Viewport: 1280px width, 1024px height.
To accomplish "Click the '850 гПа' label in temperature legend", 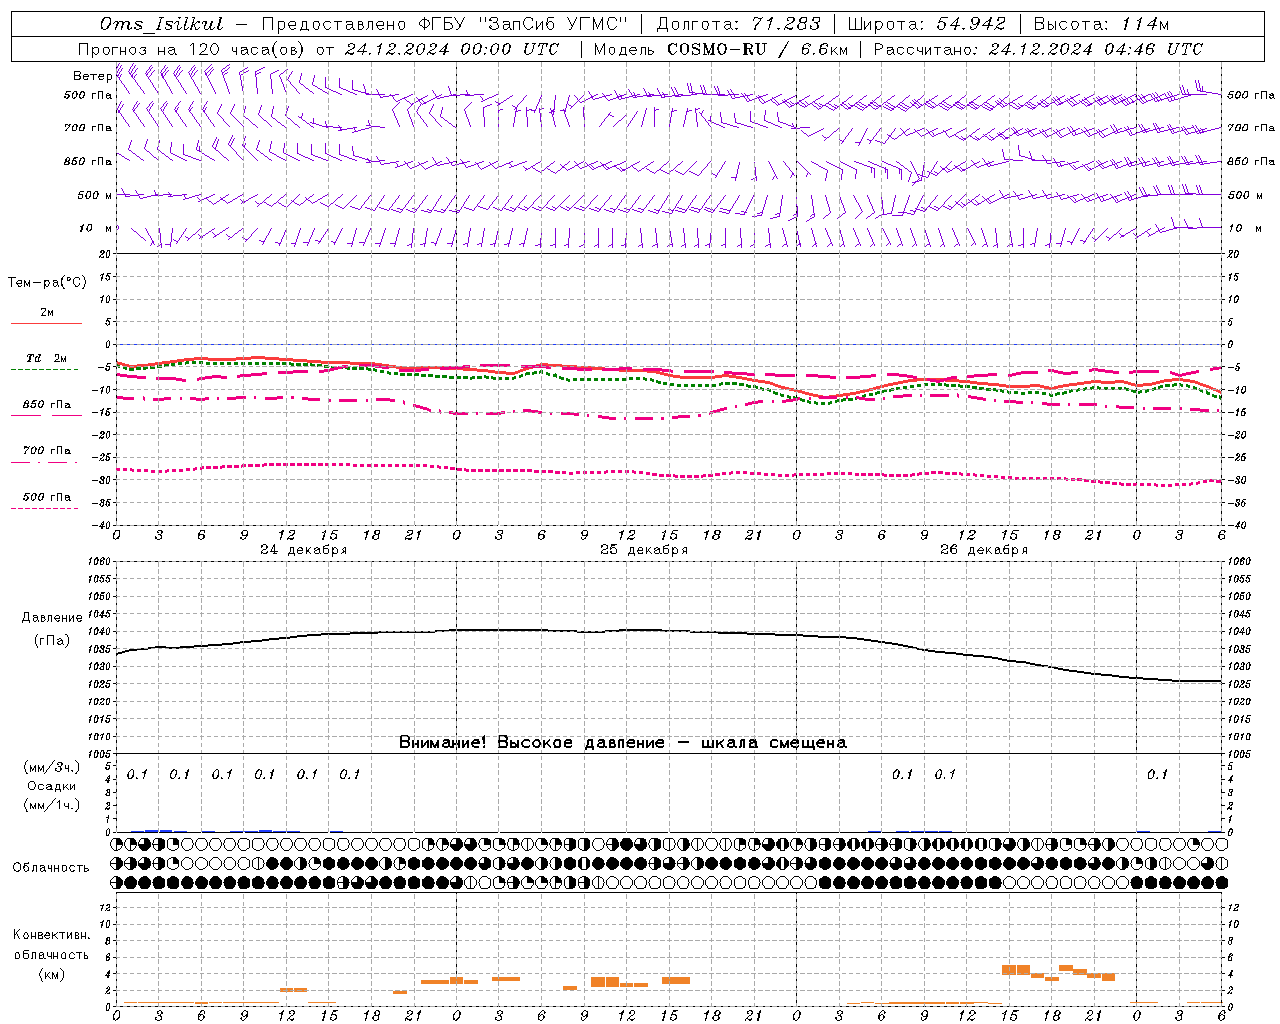I will coord(47,405).
